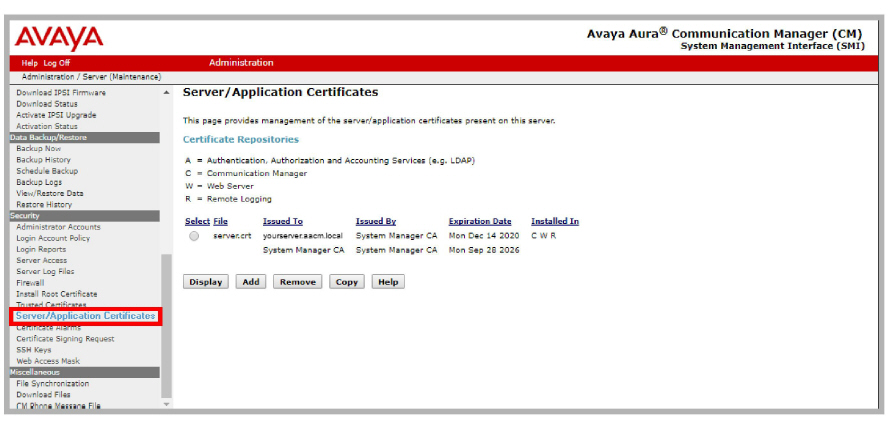Click the Help button below the table
Image resolution: width=888 pixels, height=431 pixels.
tap(388, 282)
